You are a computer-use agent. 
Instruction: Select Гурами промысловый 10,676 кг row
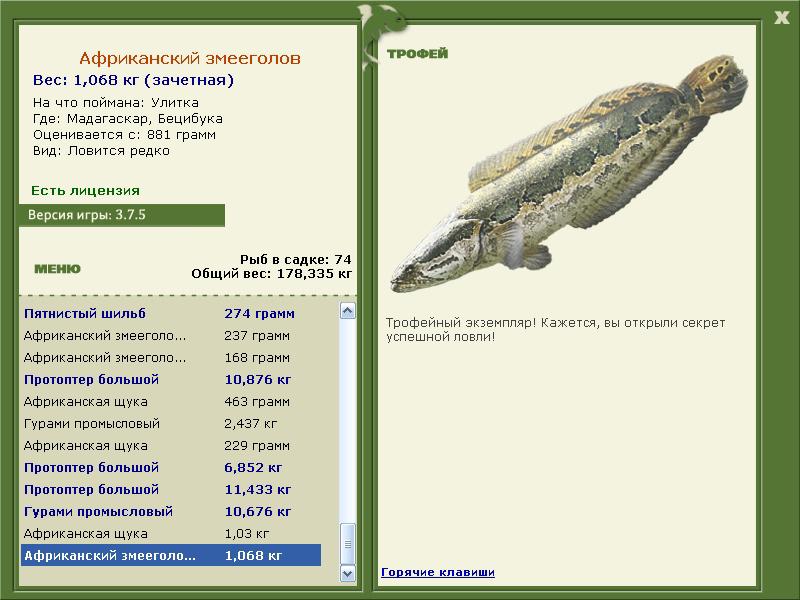171,511
